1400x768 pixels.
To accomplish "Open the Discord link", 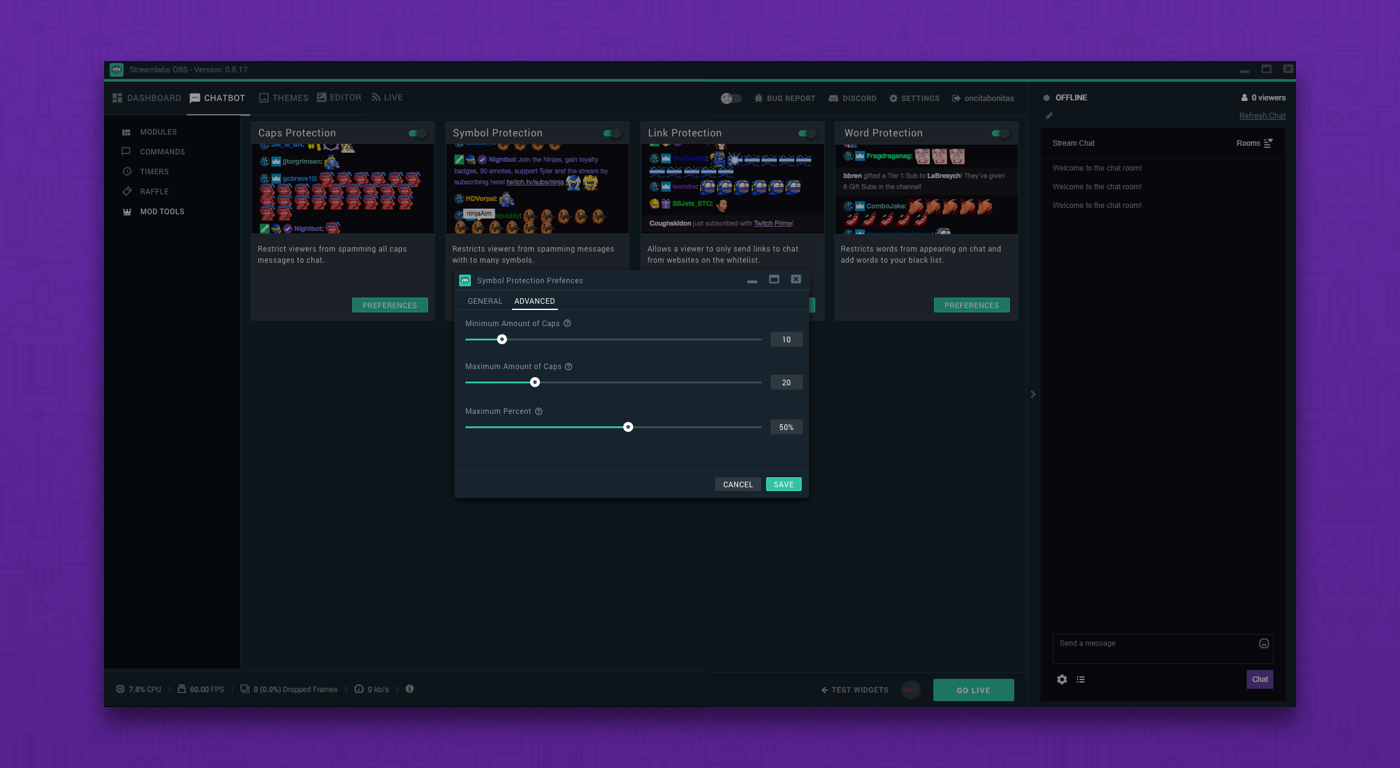I will tap(852, 98).
